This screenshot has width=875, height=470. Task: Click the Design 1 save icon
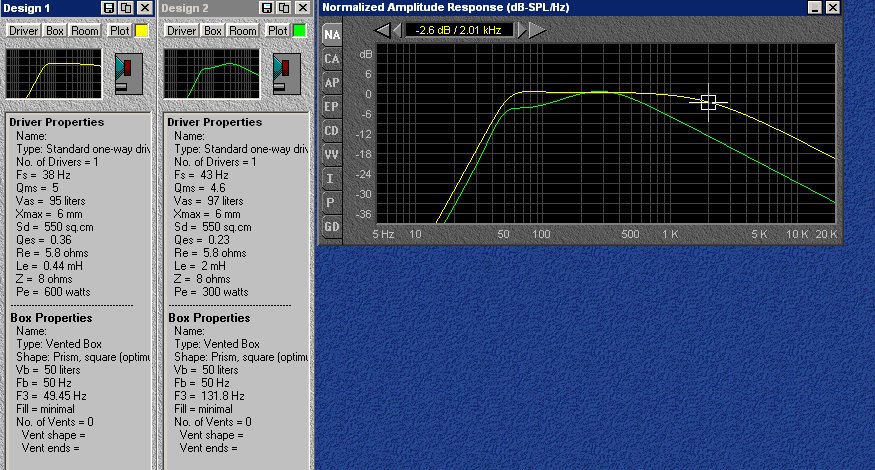click(109, 8)
